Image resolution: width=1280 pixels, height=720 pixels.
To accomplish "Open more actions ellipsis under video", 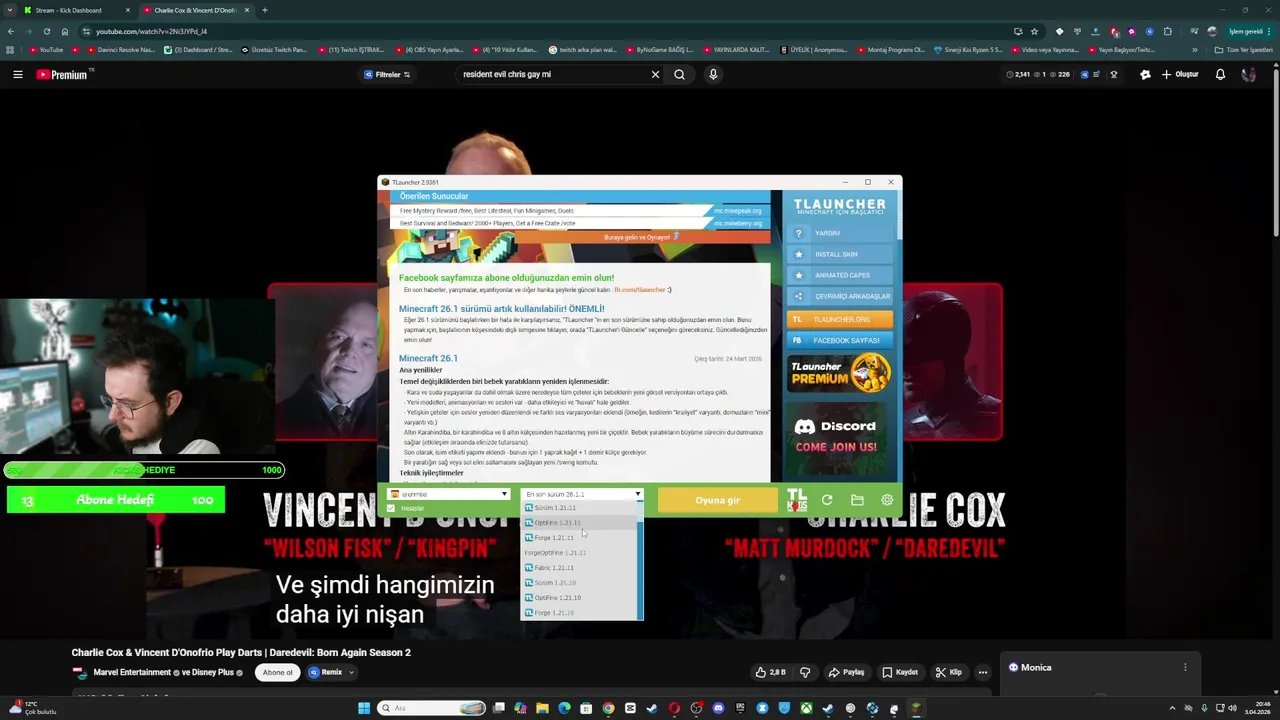I will click(x=983, y=672).
